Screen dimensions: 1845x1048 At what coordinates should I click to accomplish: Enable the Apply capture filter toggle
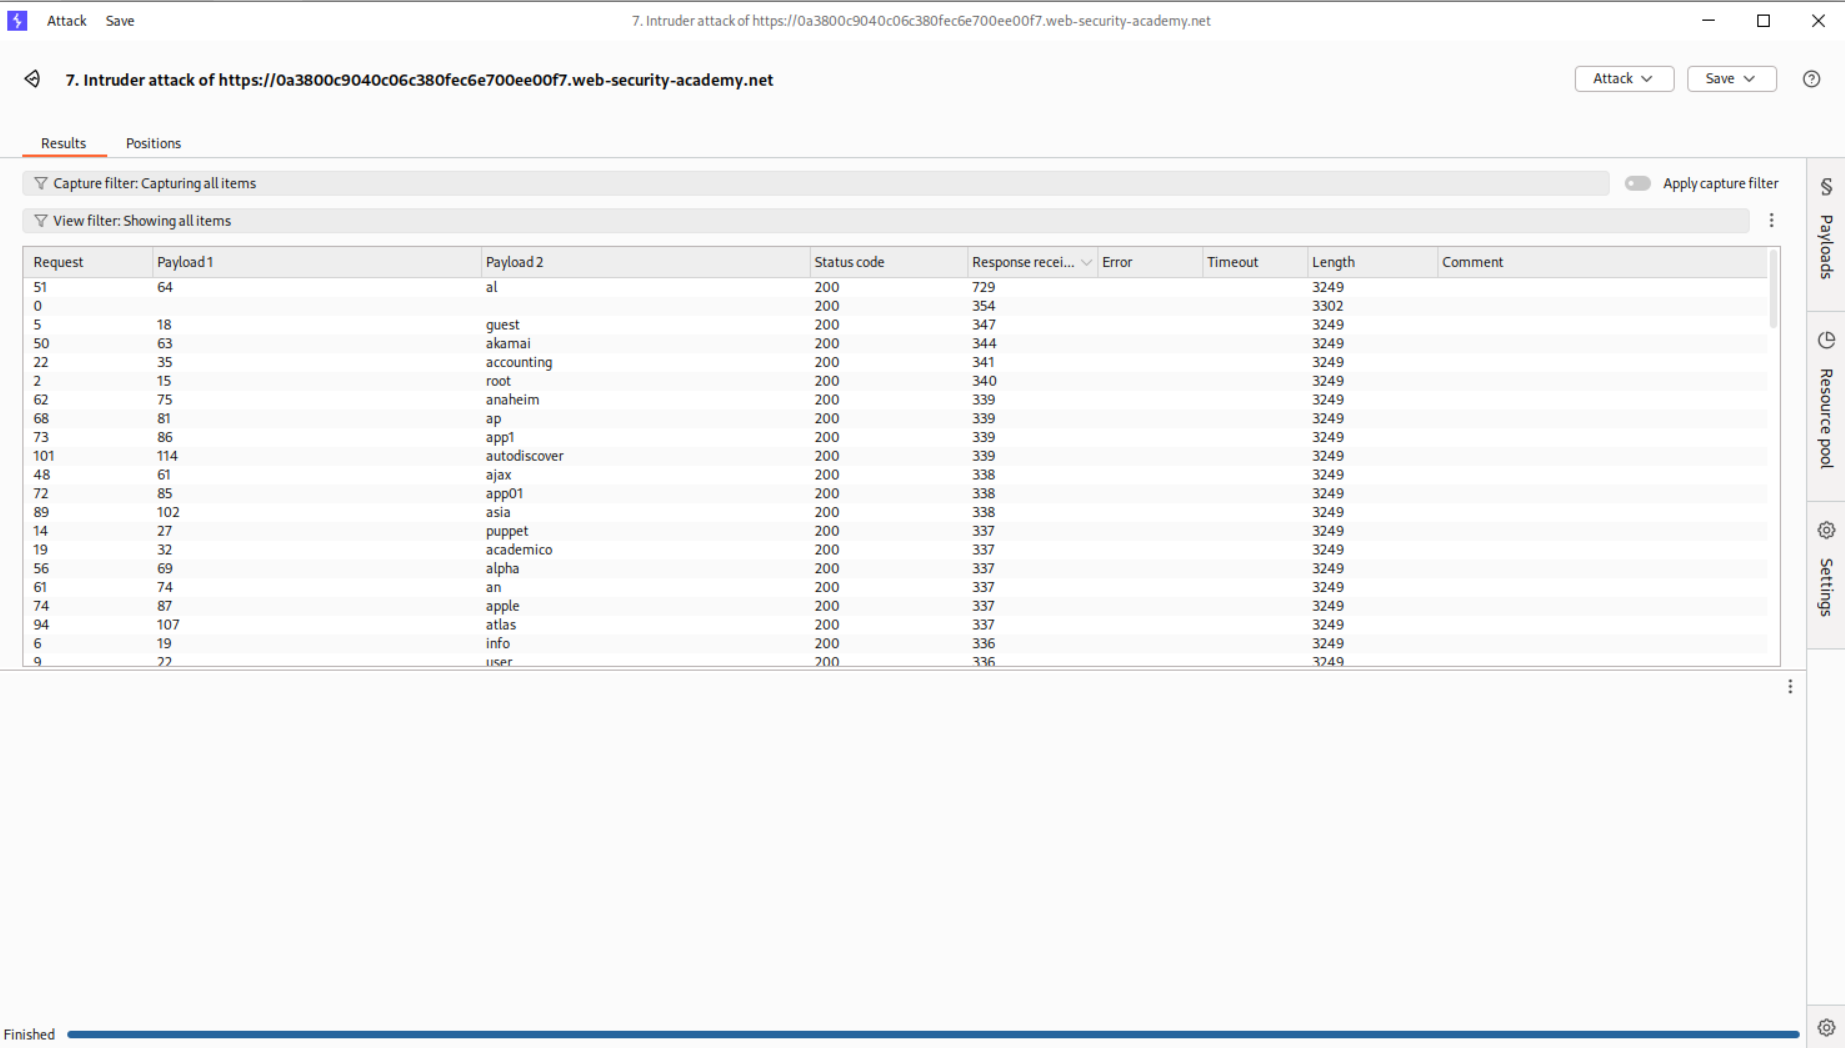tap(1637, 183)
